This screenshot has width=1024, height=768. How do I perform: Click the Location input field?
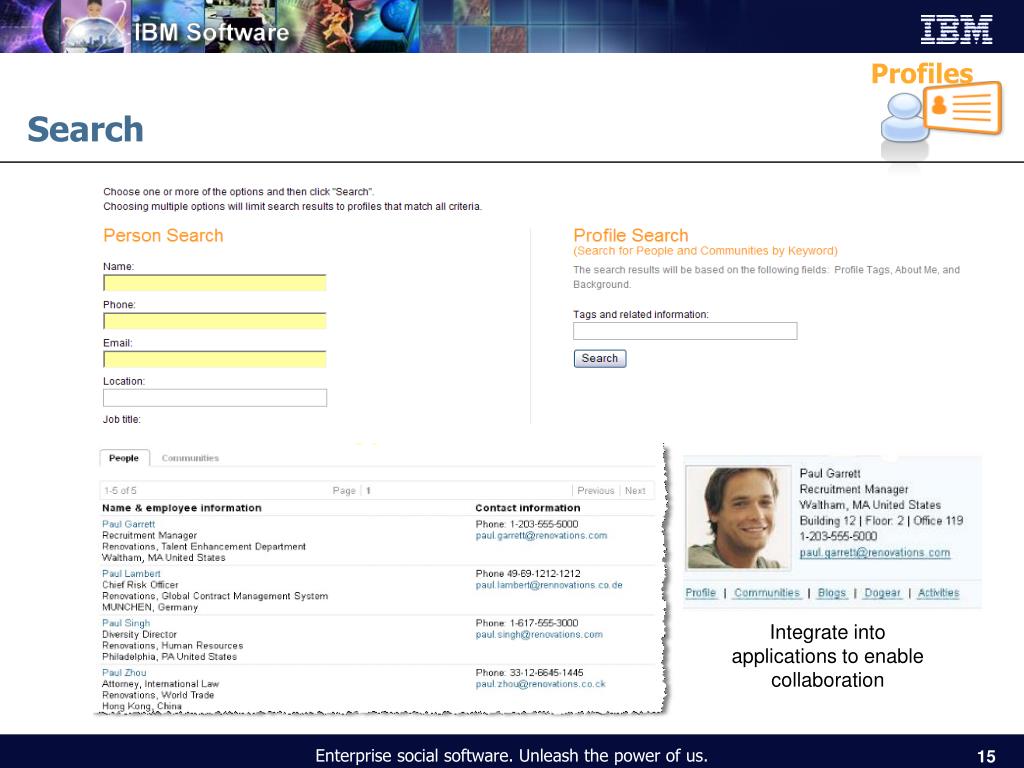click(215, 398)
